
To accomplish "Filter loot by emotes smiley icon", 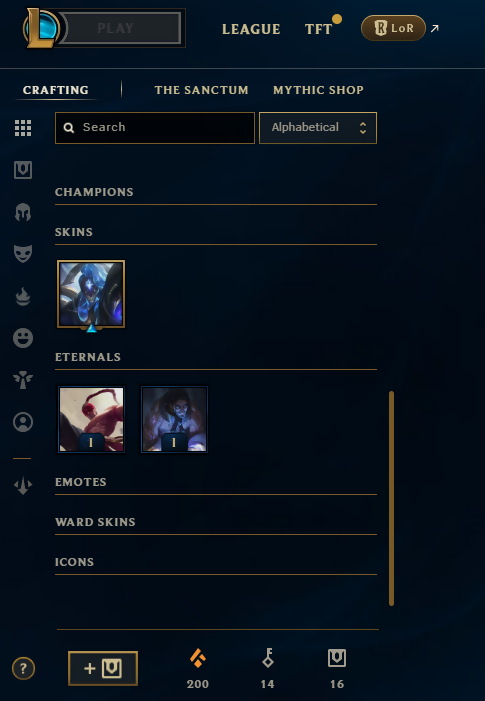I will coord(23,338).
